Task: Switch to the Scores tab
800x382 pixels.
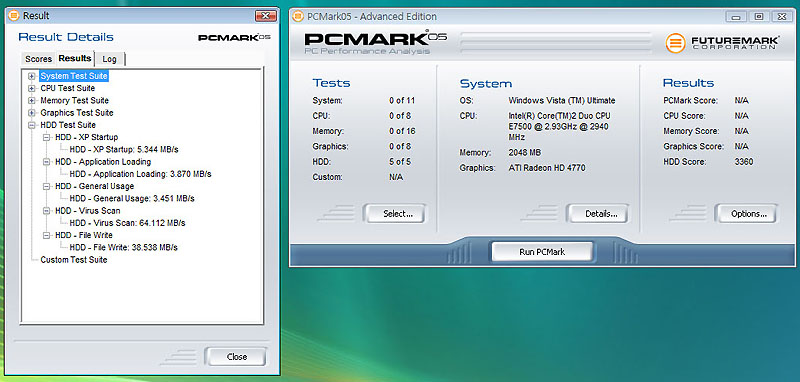Action: tap(38, 59)
